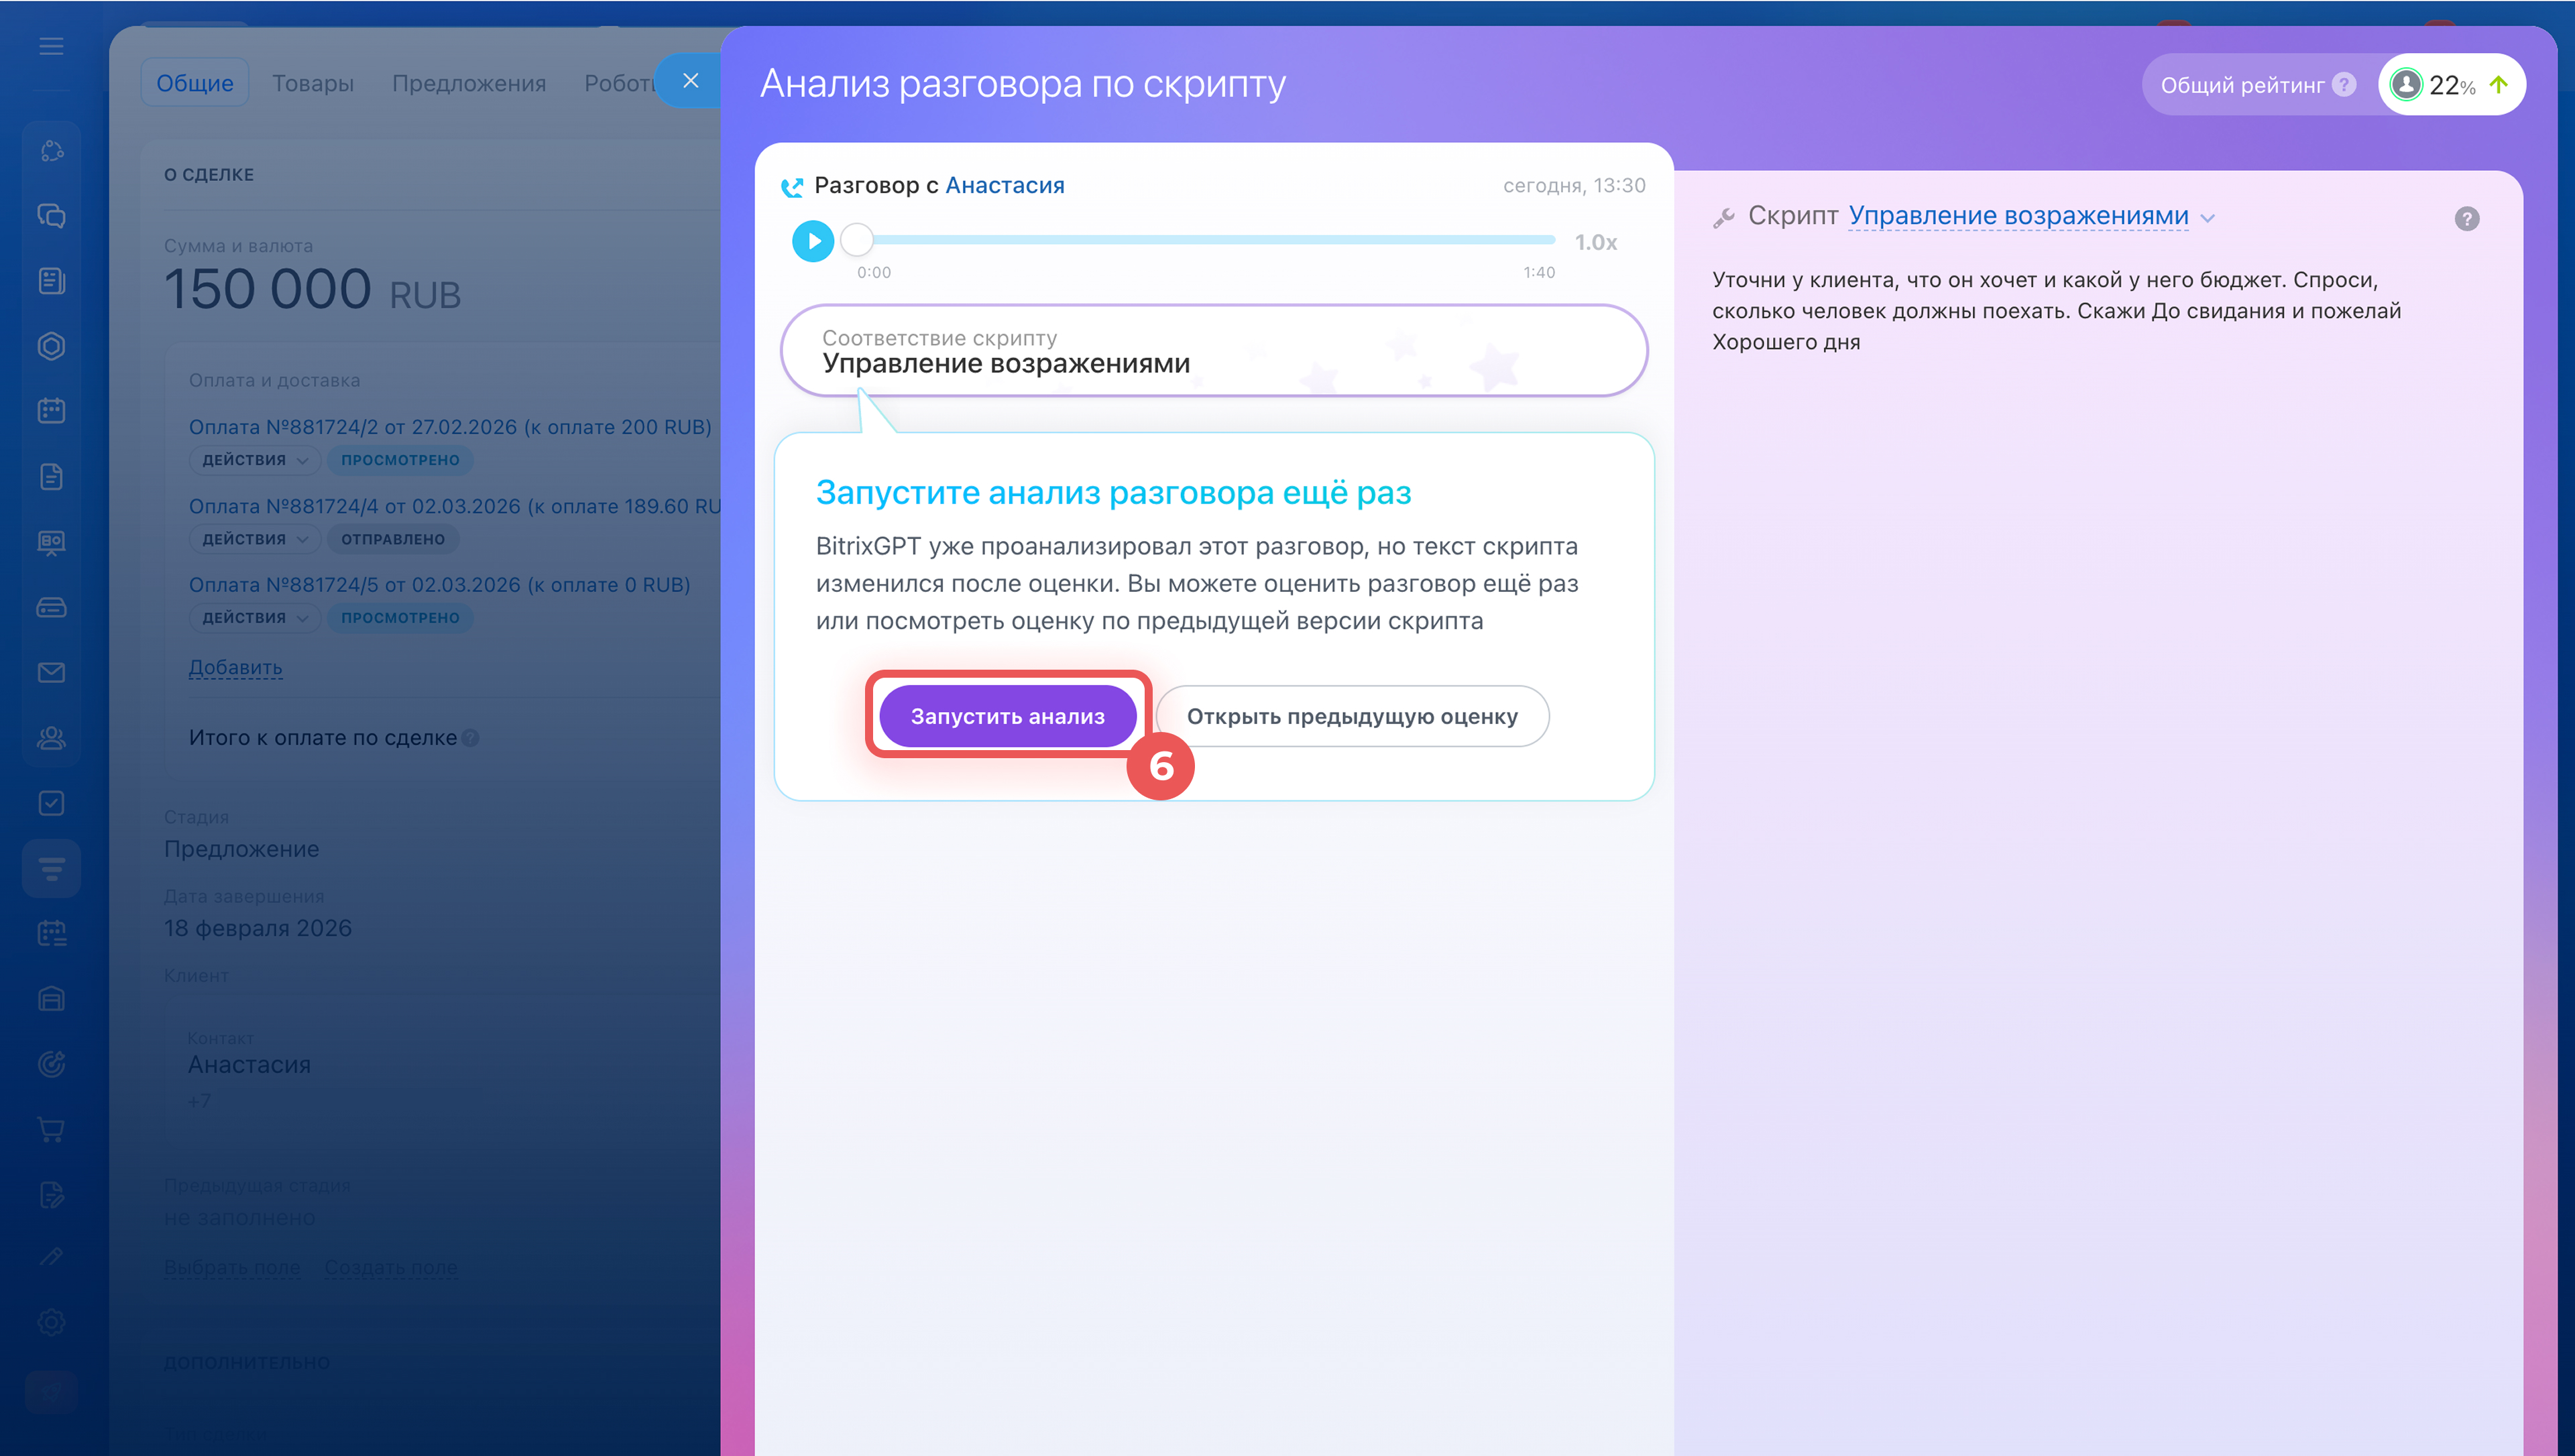
Task: Click the 22% rating badge
Action: pyautogui.click(x=2451, y=85)
